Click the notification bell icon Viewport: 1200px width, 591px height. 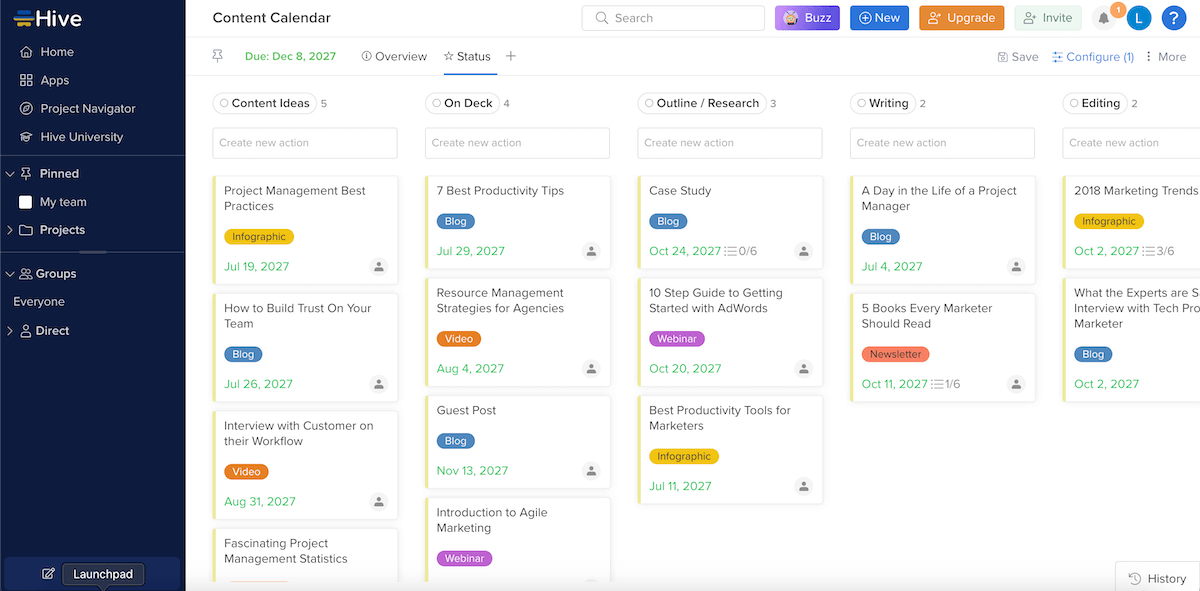click(x=1104, y=18)
